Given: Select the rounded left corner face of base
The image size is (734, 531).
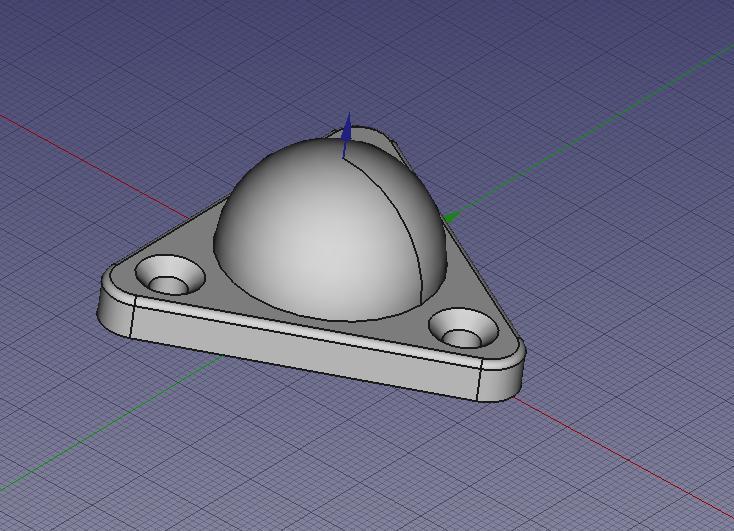Looking at the screenshot, I should pyautogui.click(x=115, y=310).
